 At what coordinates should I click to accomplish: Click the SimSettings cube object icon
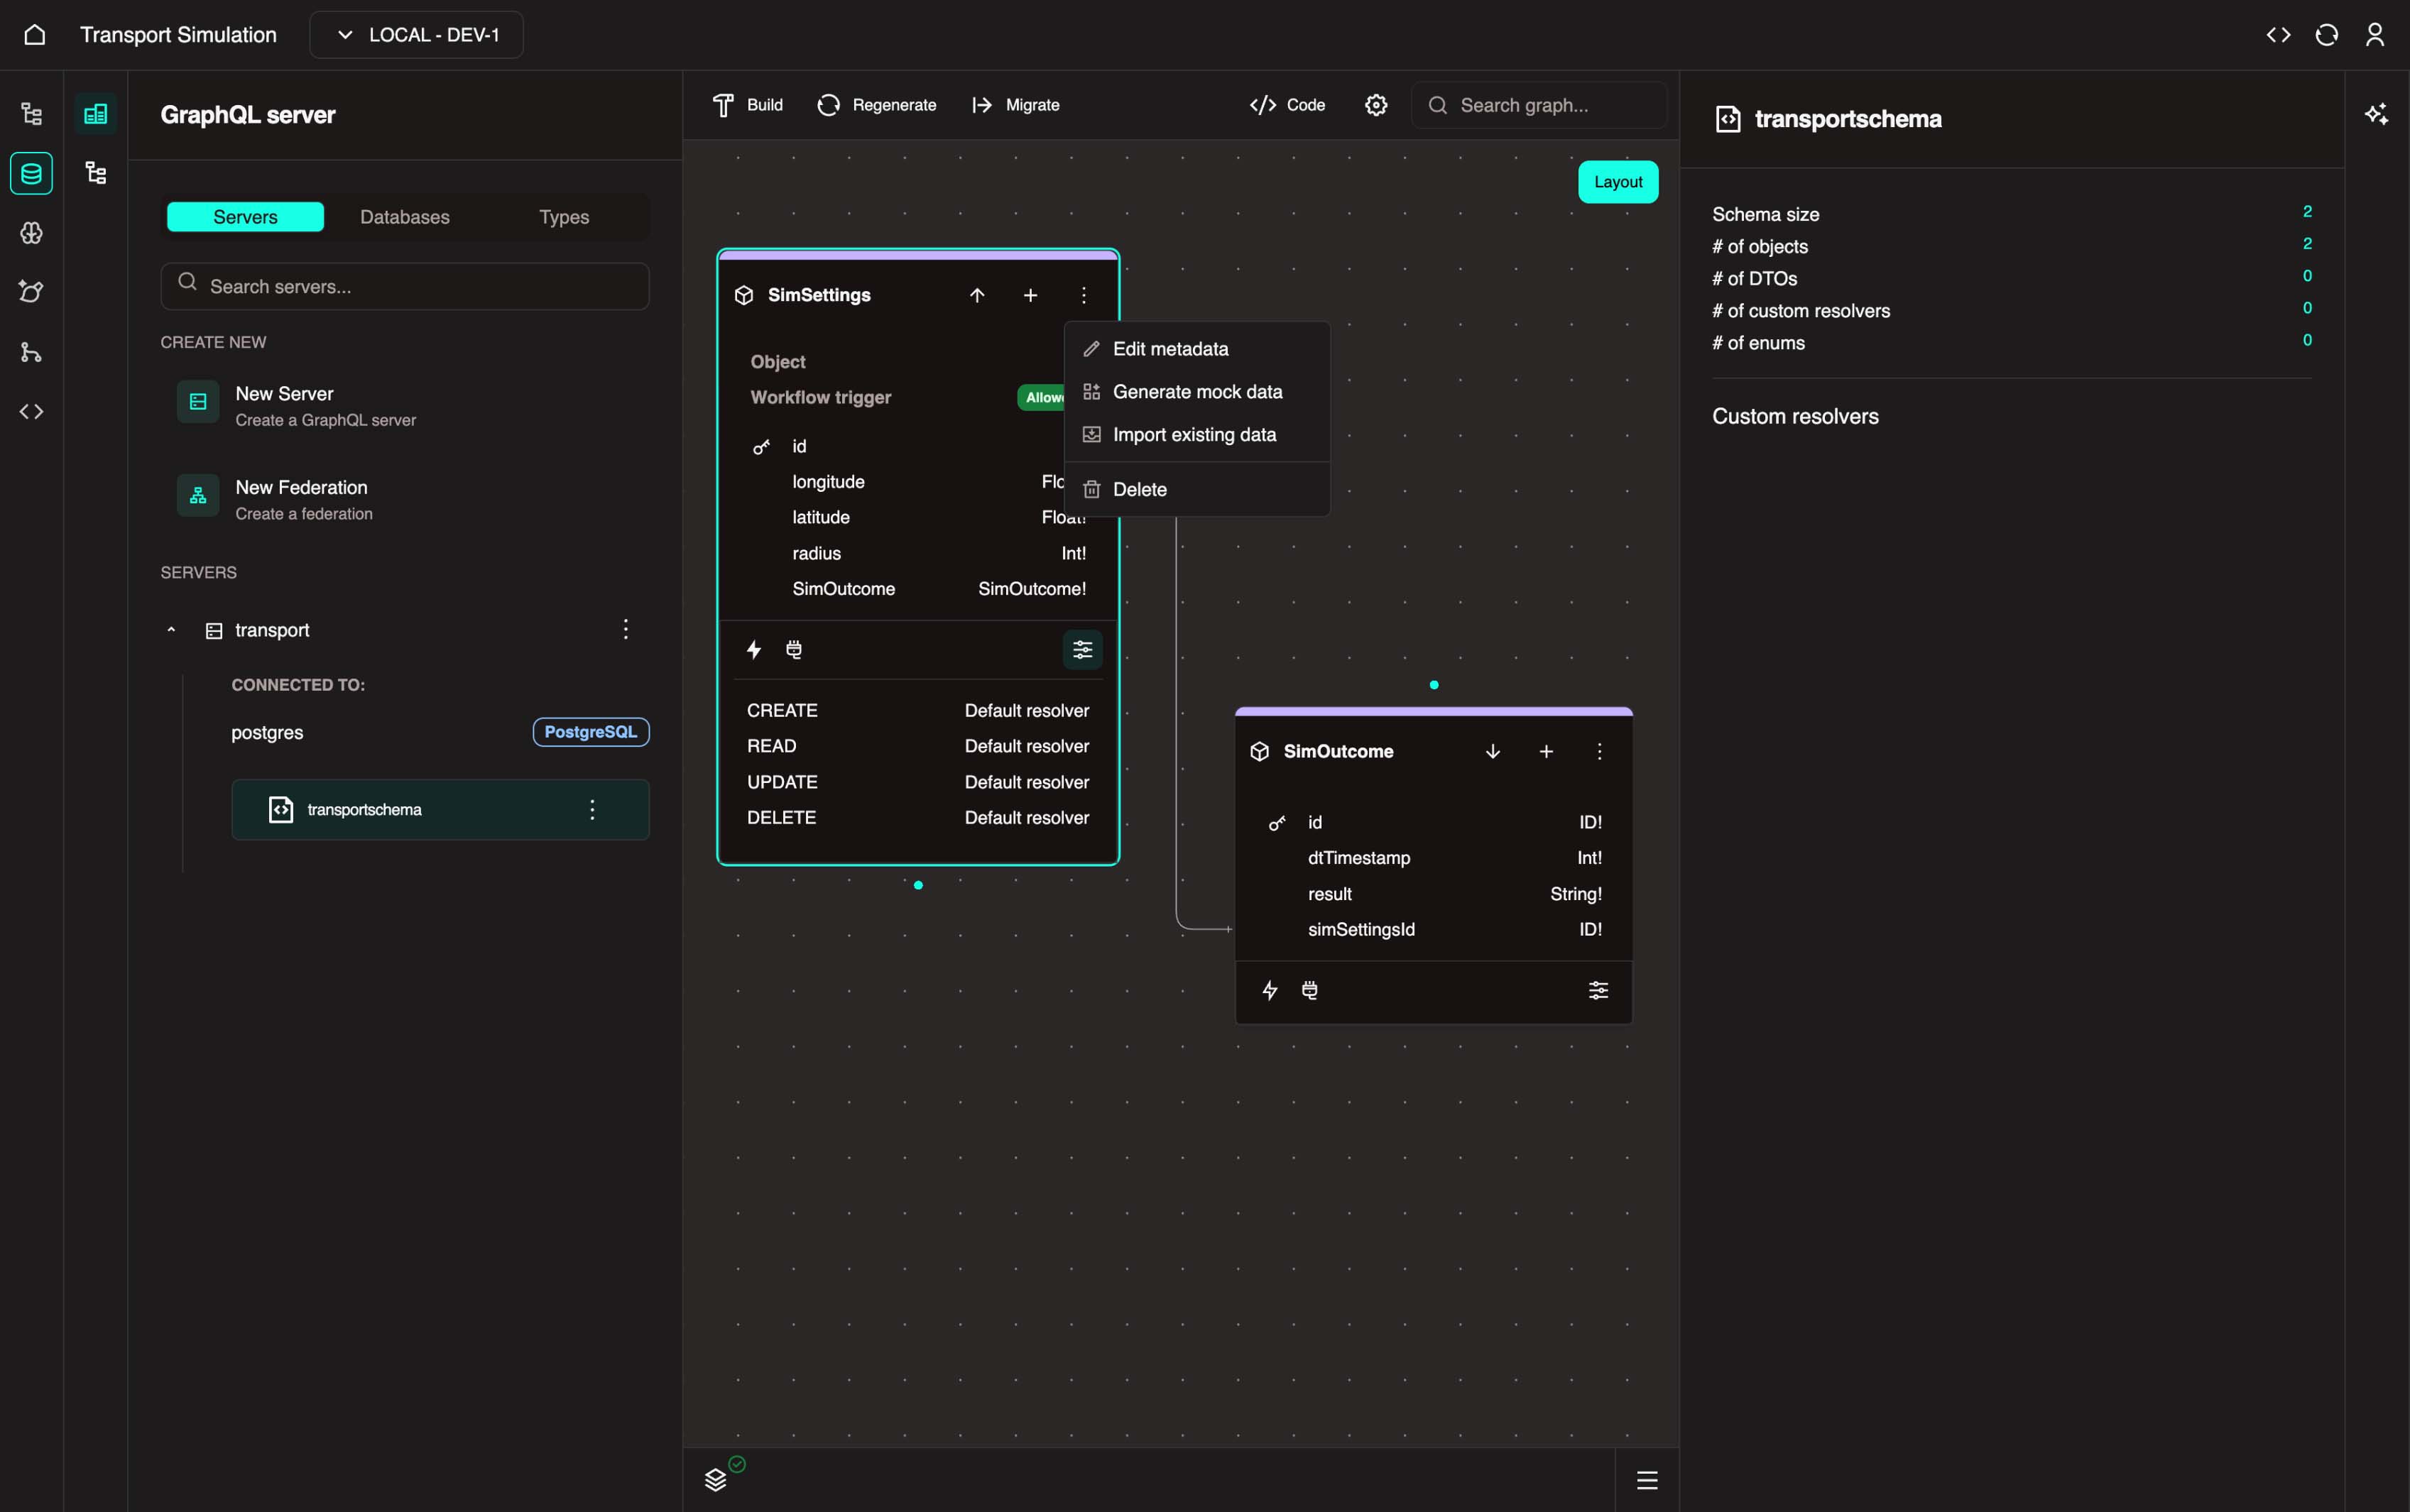pyautogui.click(x=744, y=295)
